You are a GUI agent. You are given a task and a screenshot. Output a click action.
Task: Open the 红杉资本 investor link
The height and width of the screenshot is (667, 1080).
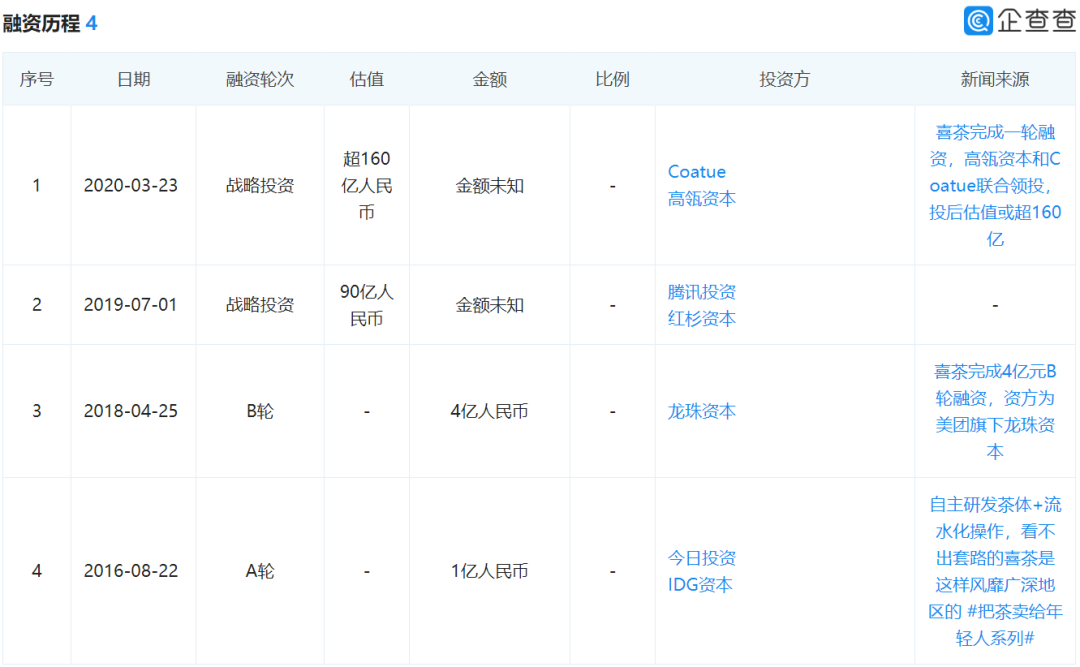(701, 318)
